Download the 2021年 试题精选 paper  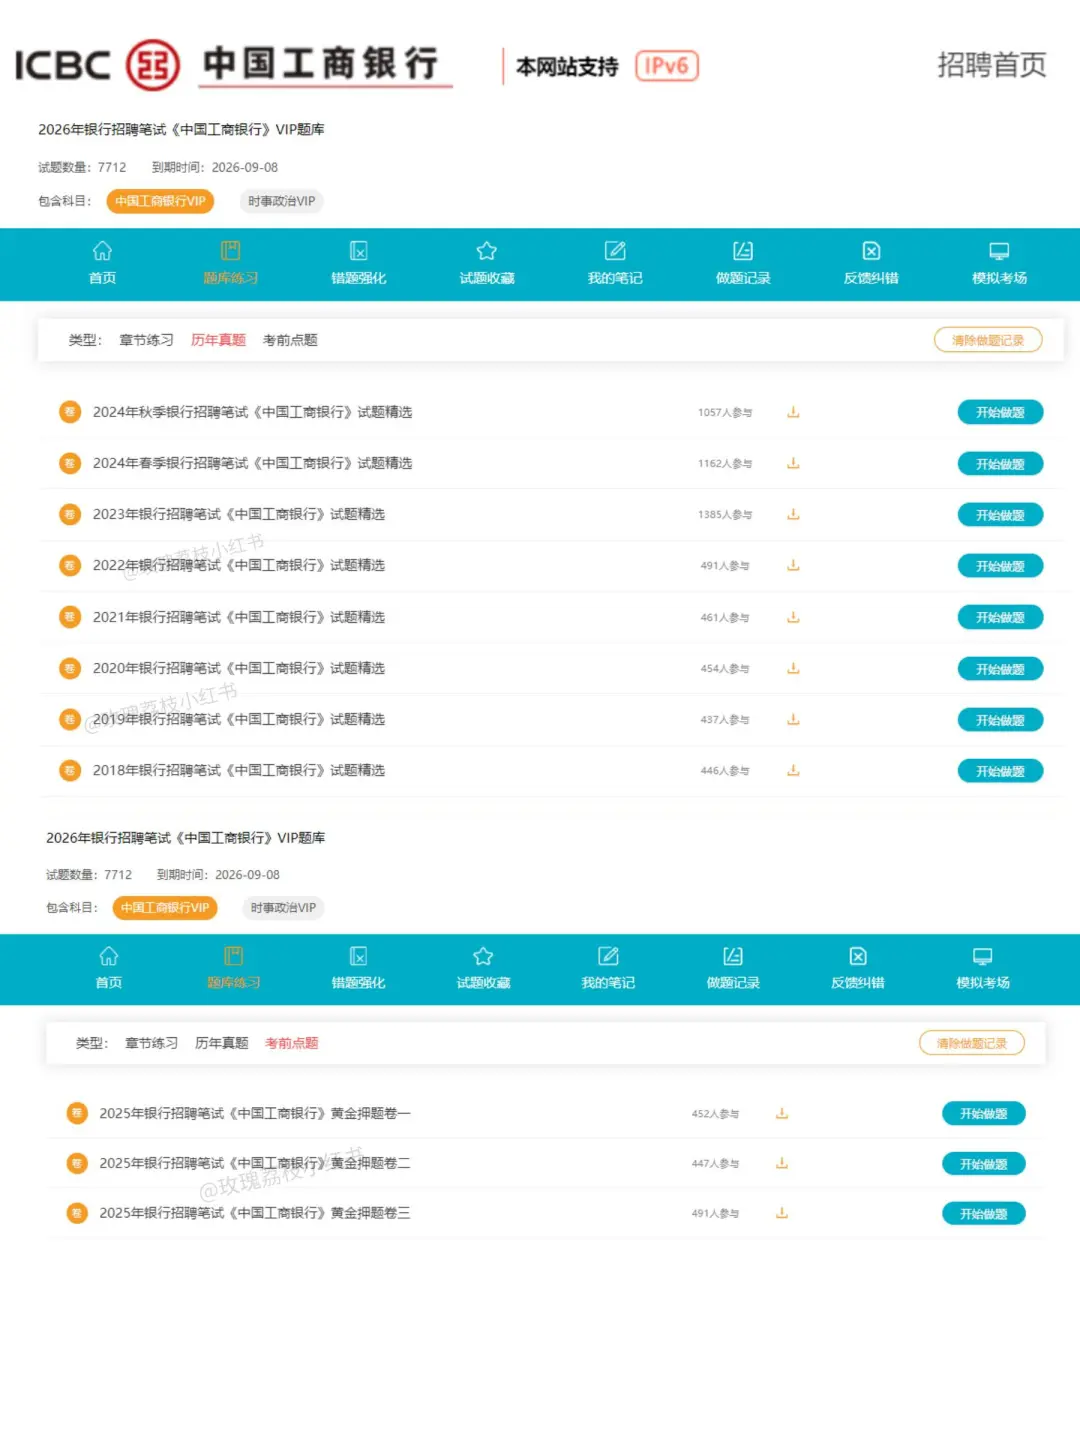point(793,617)
